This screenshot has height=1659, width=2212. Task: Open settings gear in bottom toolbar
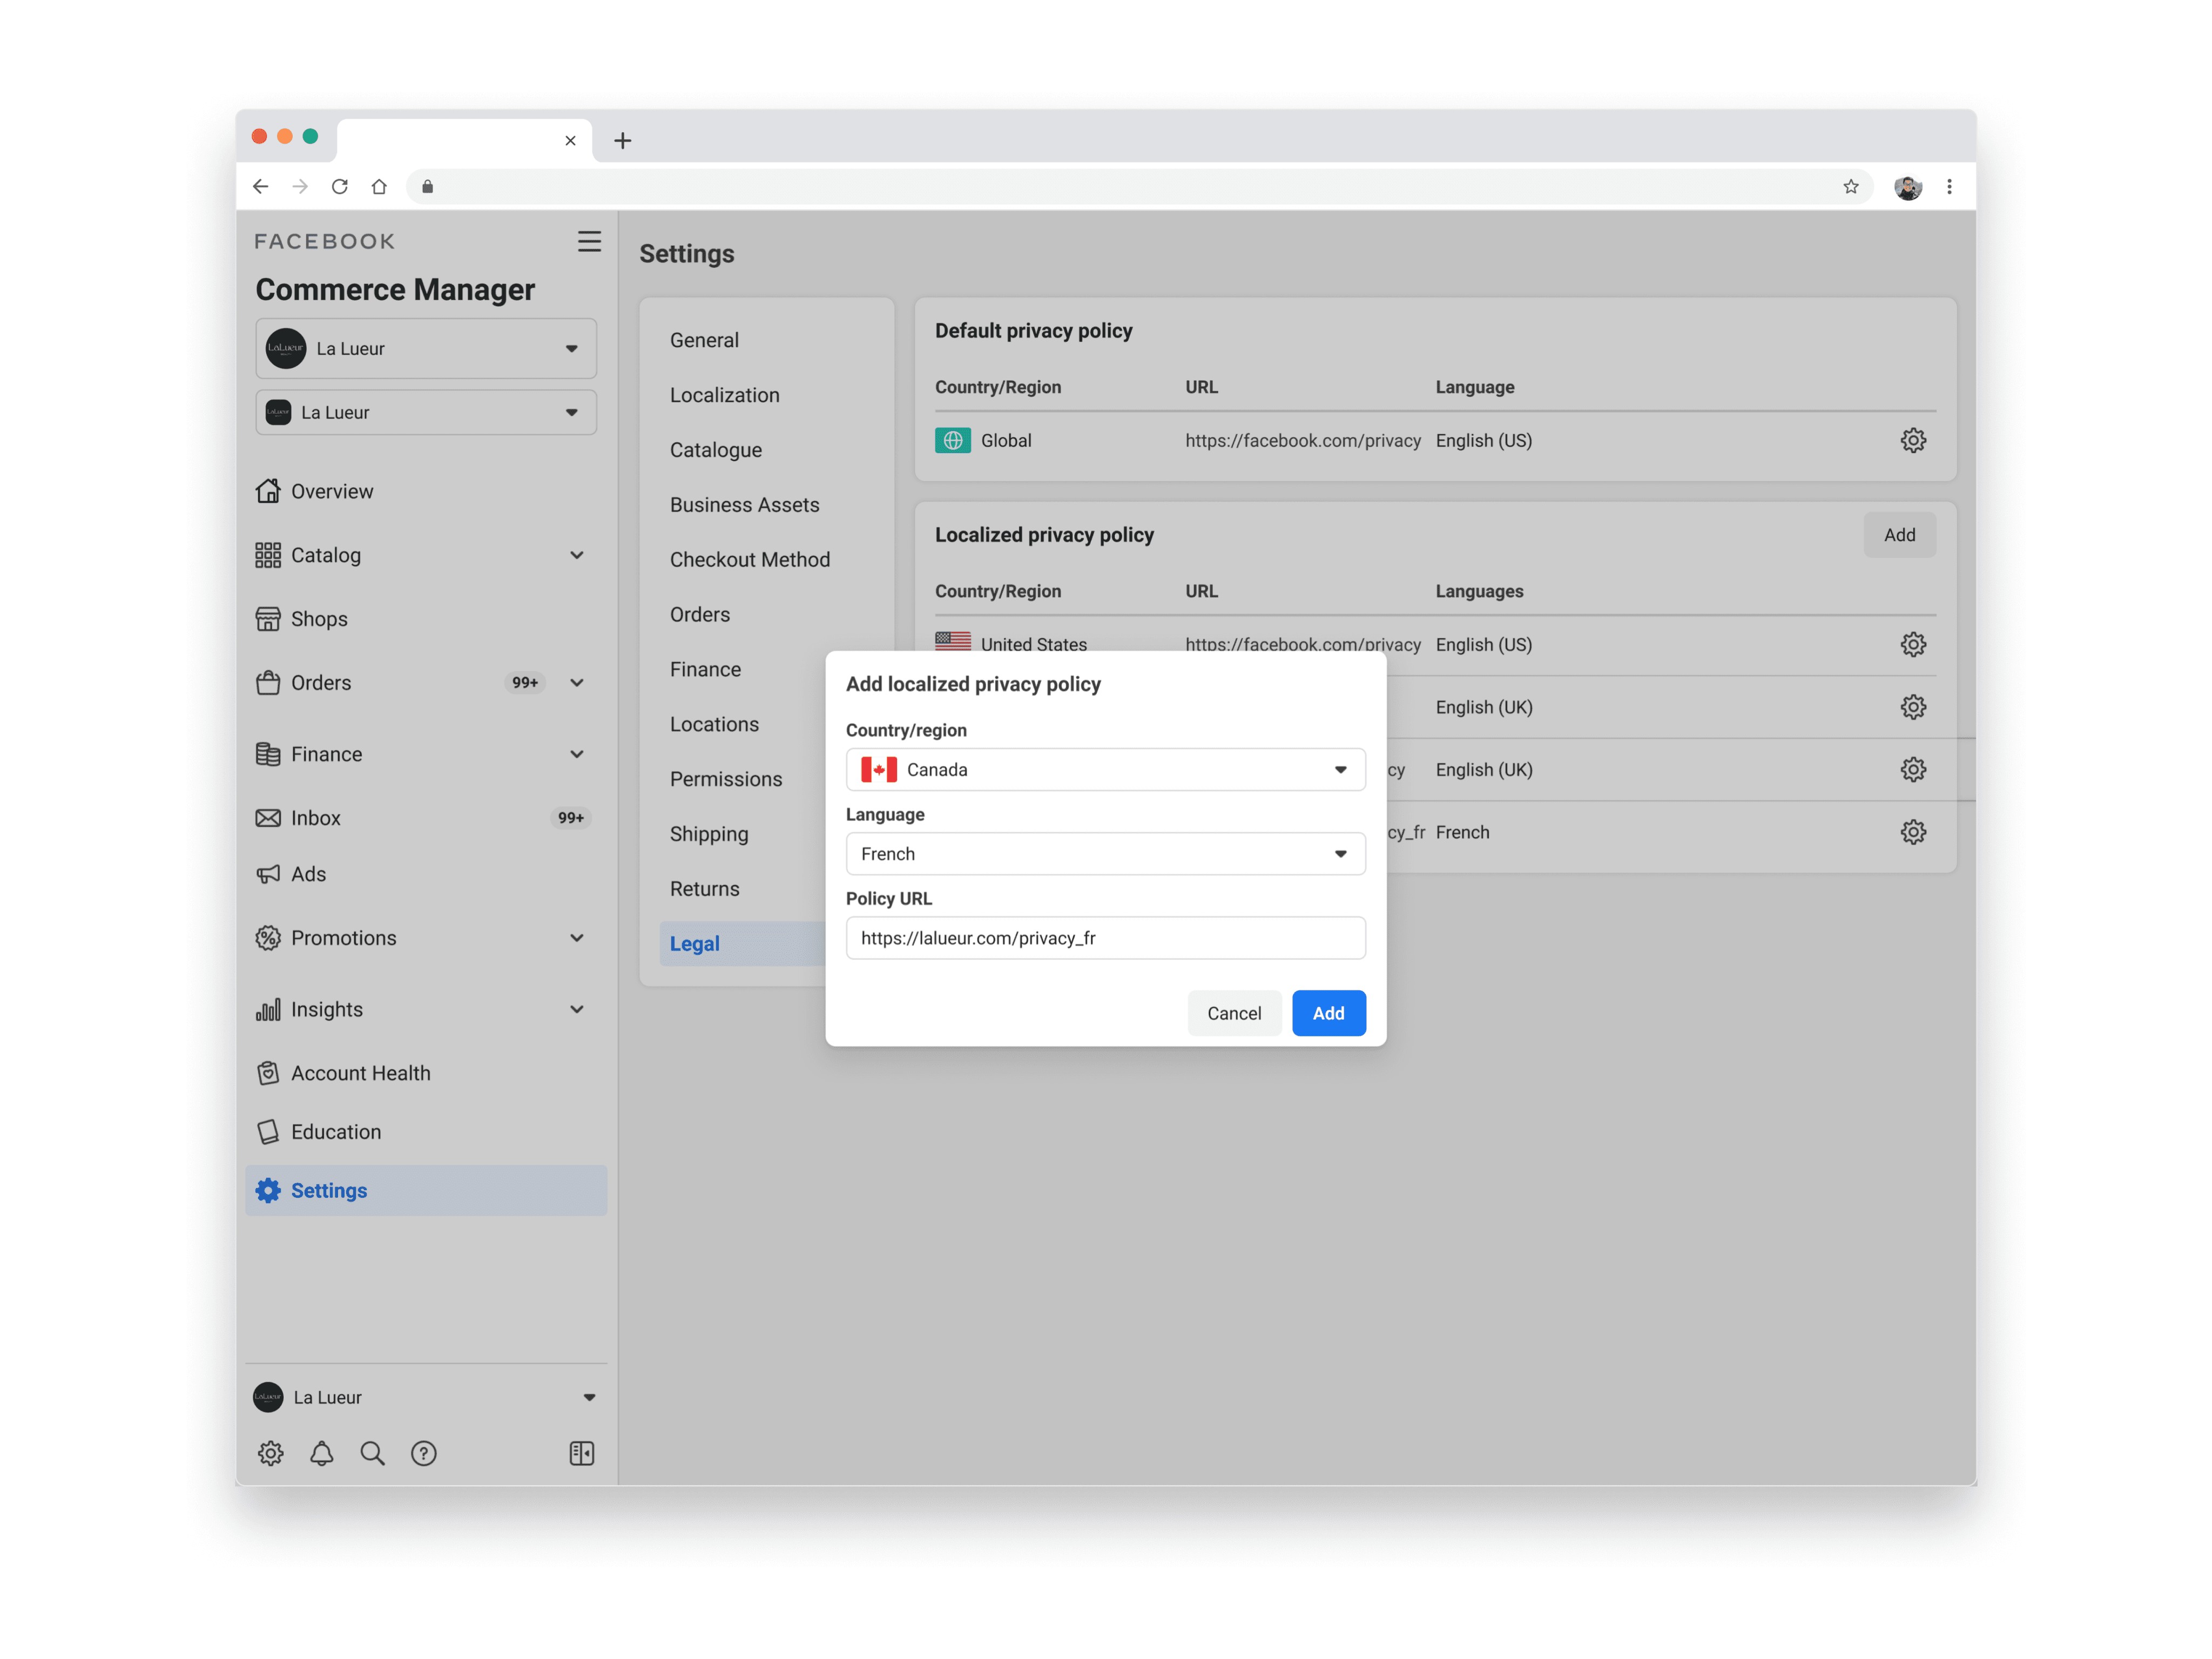point(270,1453)
